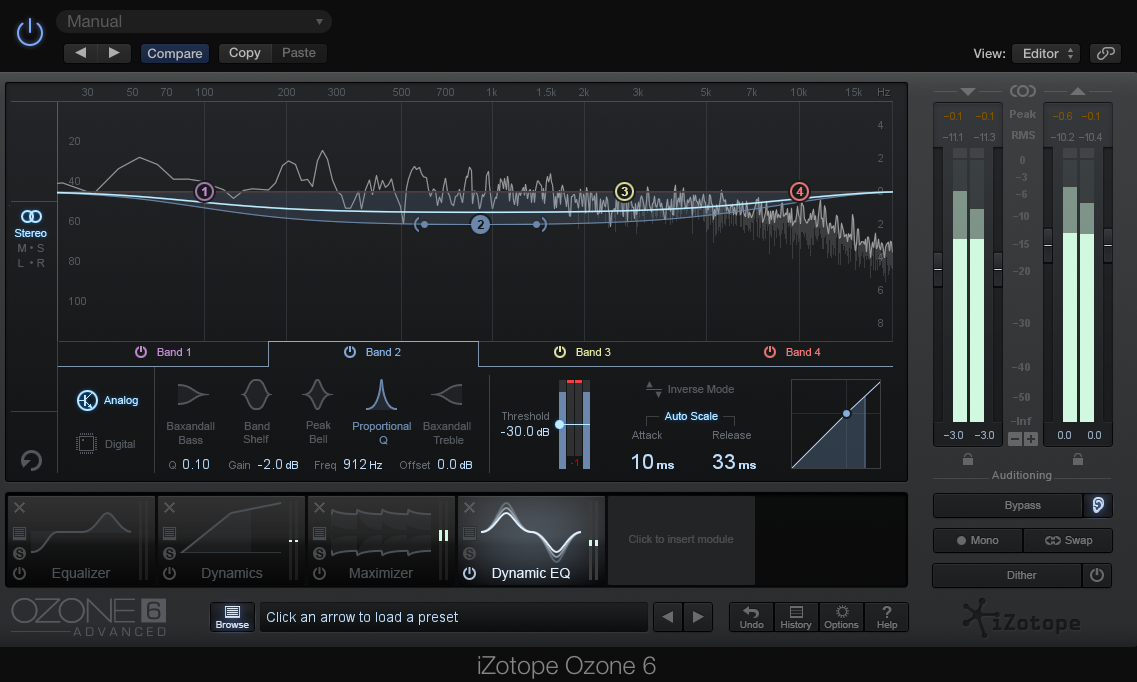Open the Dynamic EQ module in the chain
The image size is (1137, 682).
click(x=530, y=540)
